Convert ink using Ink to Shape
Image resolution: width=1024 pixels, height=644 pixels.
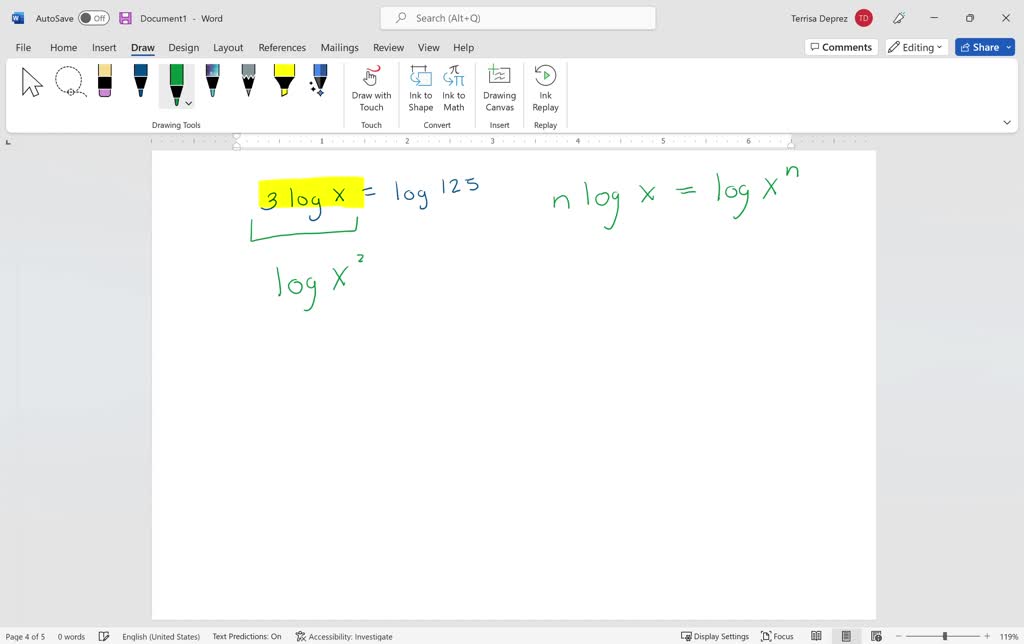point(420,88)
